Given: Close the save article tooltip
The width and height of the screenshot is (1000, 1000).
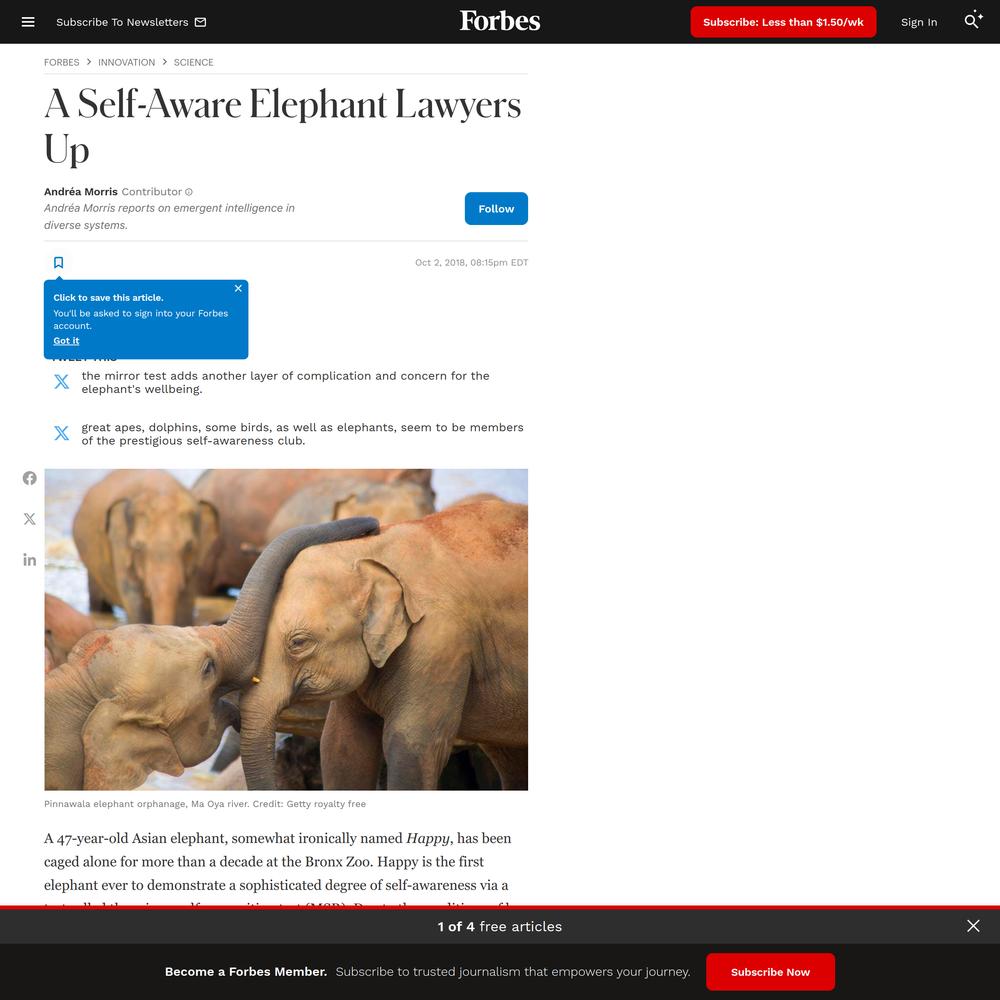Looking at the screenshot, I should (x=238, y=288).
